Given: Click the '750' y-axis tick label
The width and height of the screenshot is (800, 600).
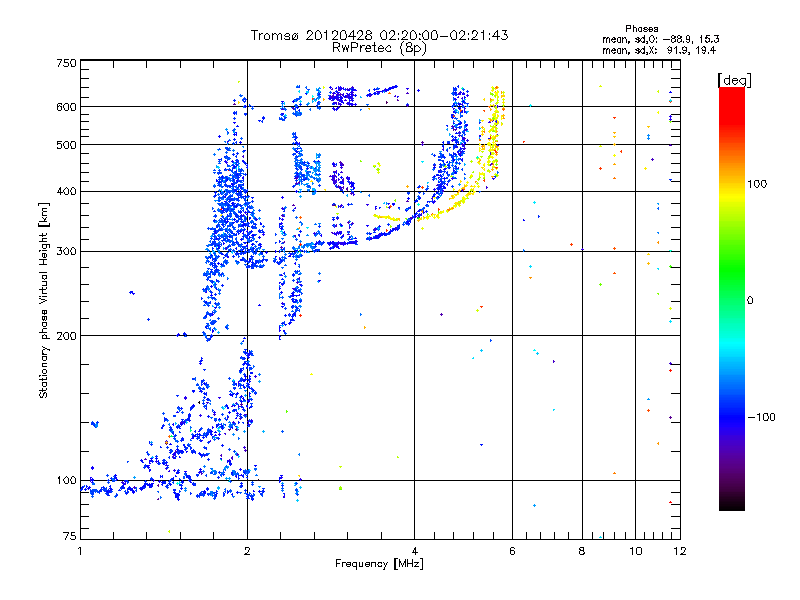Looking at the screenshot, I should (66, 63).
